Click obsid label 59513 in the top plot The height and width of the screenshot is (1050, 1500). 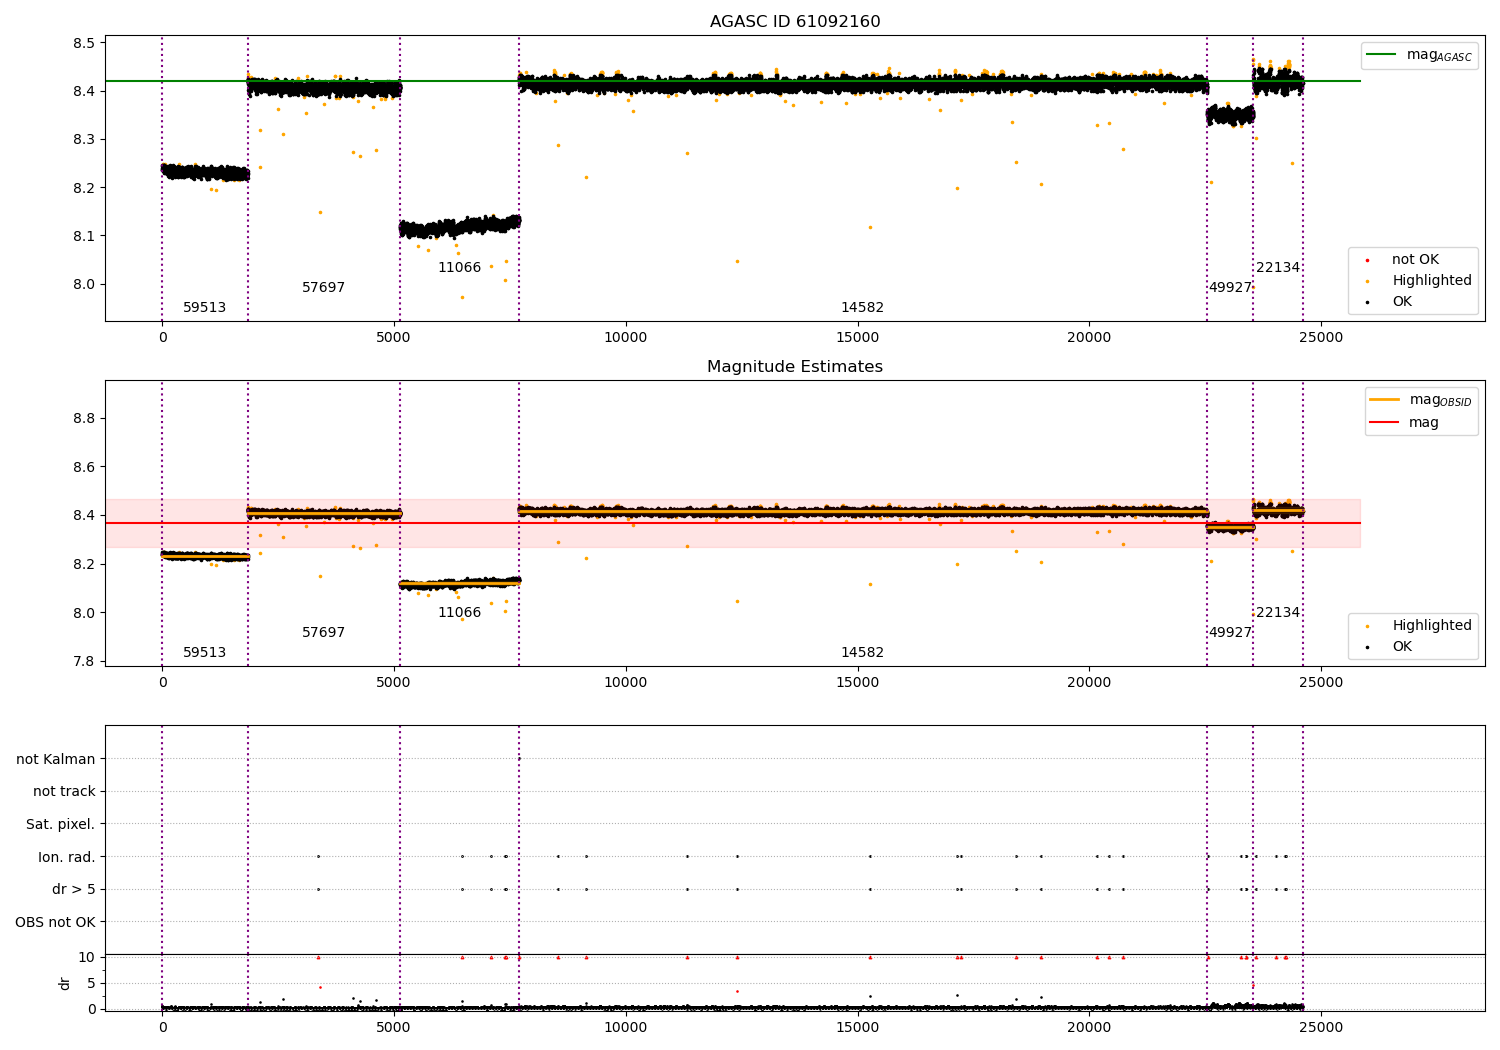point(204,308)
